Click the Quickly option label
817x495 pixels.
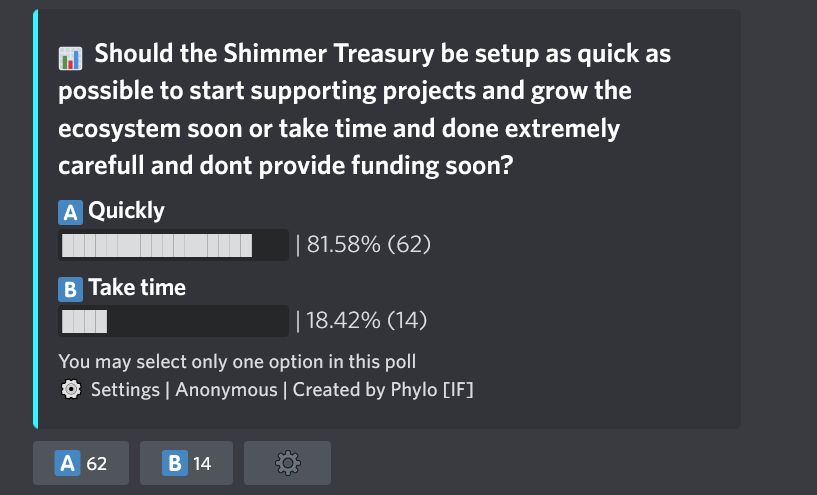point(126,211)
